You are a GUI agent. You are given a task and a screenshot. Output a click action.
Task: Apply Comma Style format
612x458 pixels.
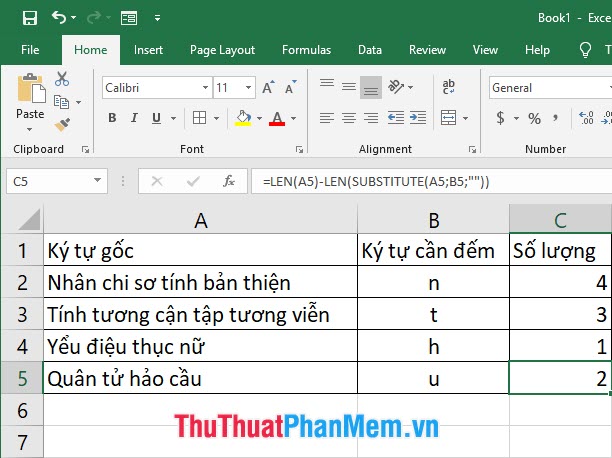pos(555,117)
